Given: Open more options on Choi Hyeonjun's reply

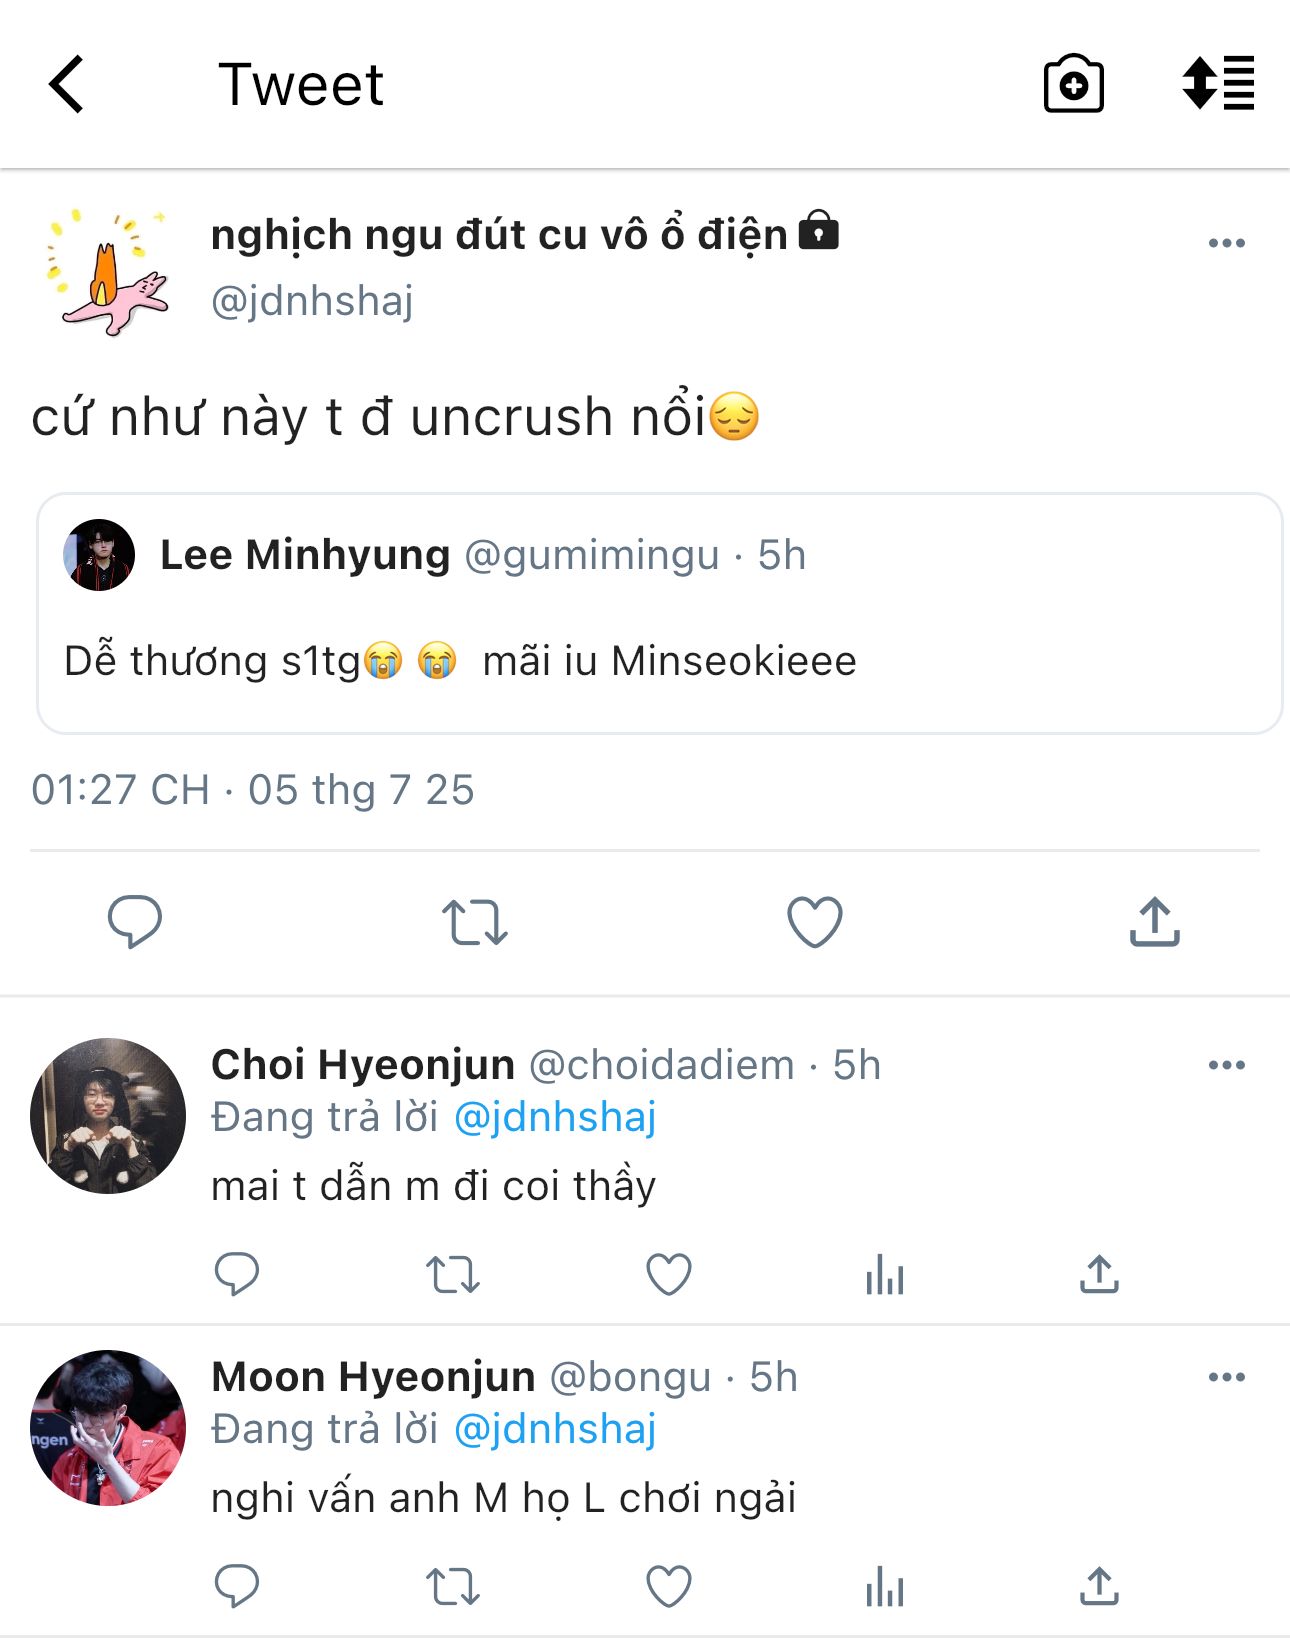Looking at the screenshot, I should (1226, 1065).
